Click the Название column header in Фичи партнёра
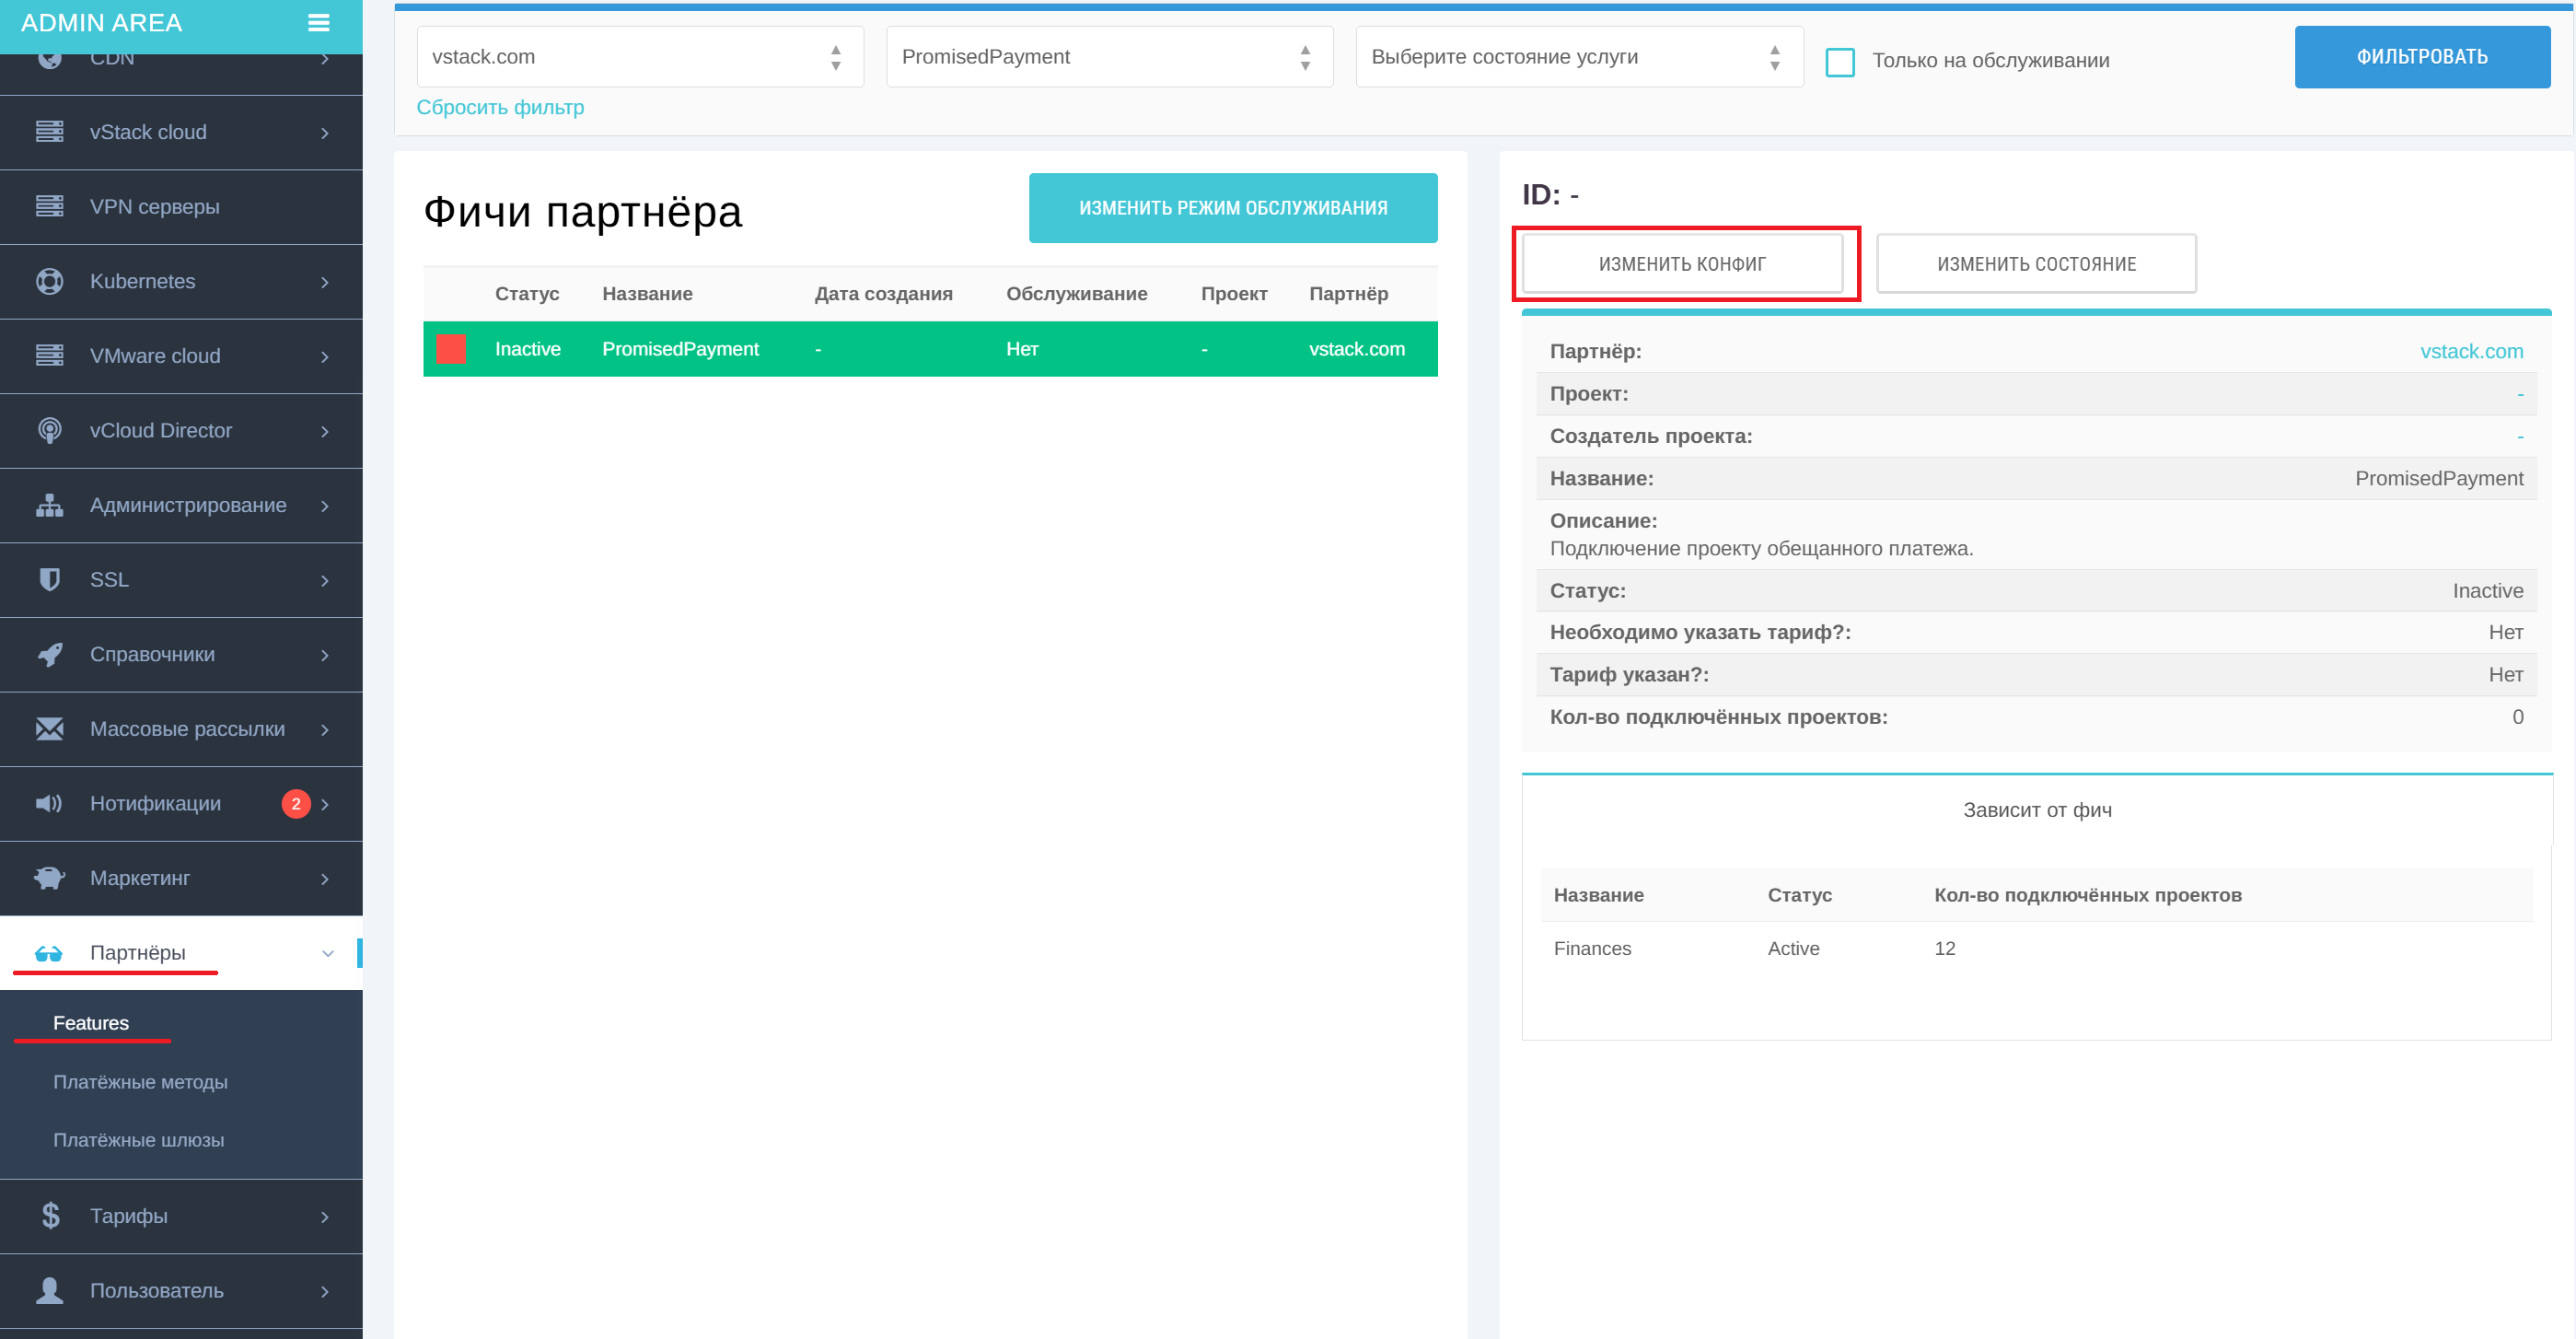This screenshot has height=1339, width=2576. pos(647,294)
